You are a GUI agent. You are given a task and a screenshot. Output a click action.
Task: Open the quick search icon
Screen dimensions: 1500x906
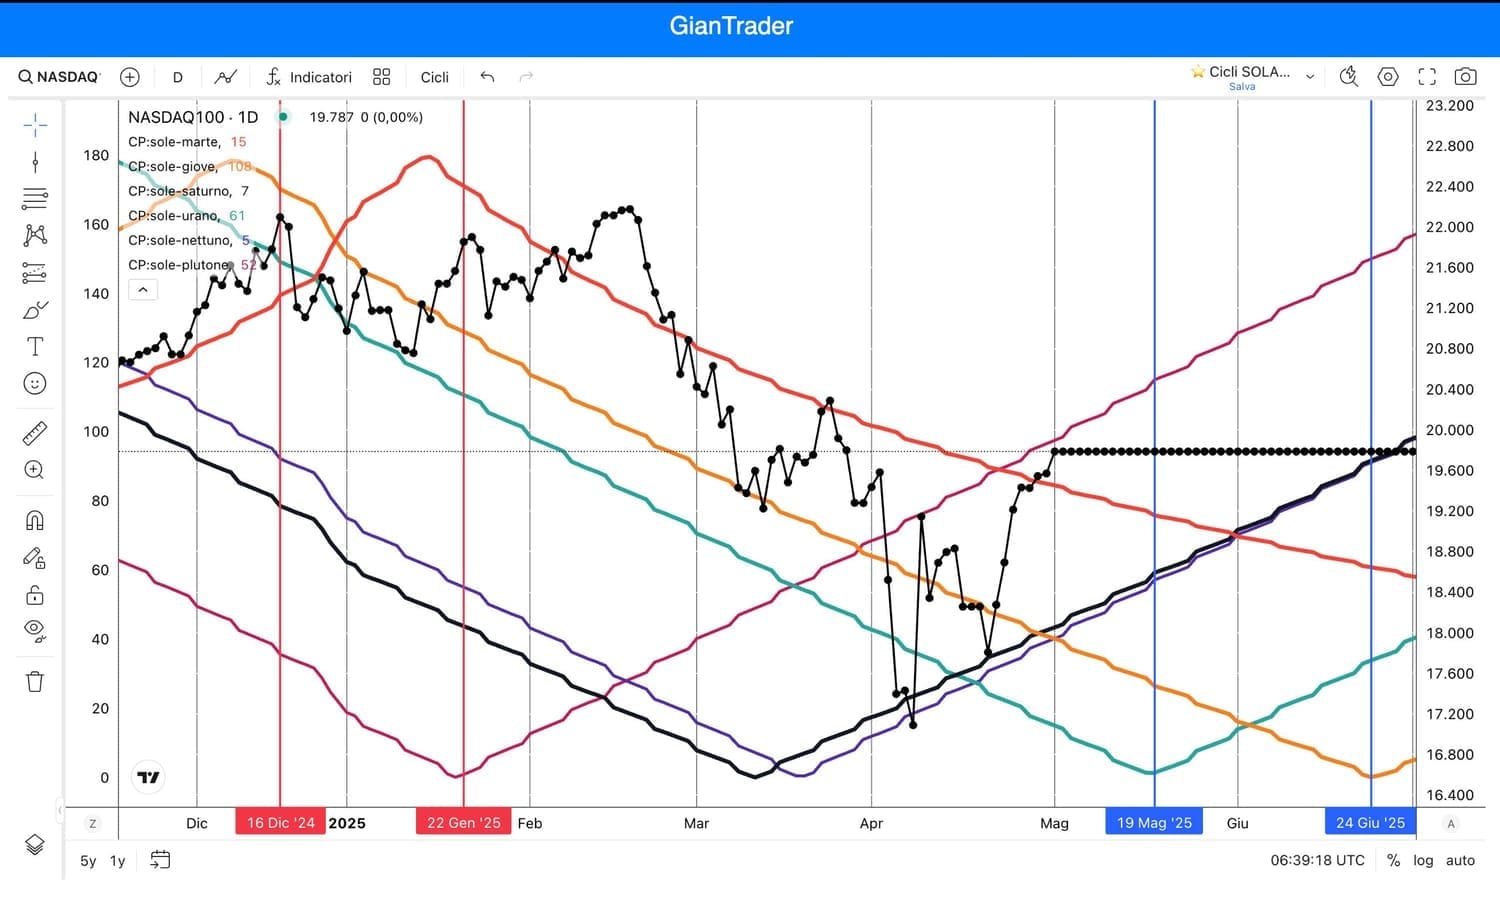pos(1349,77)
